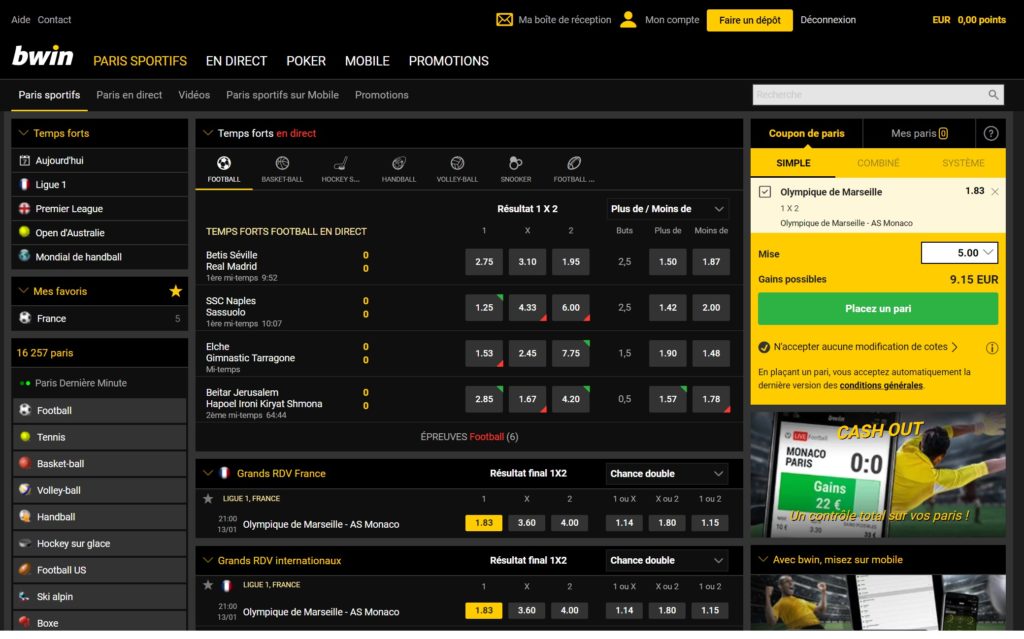
Task: Switch to the Paris en direct tab
Action: (x=129, y=95)
